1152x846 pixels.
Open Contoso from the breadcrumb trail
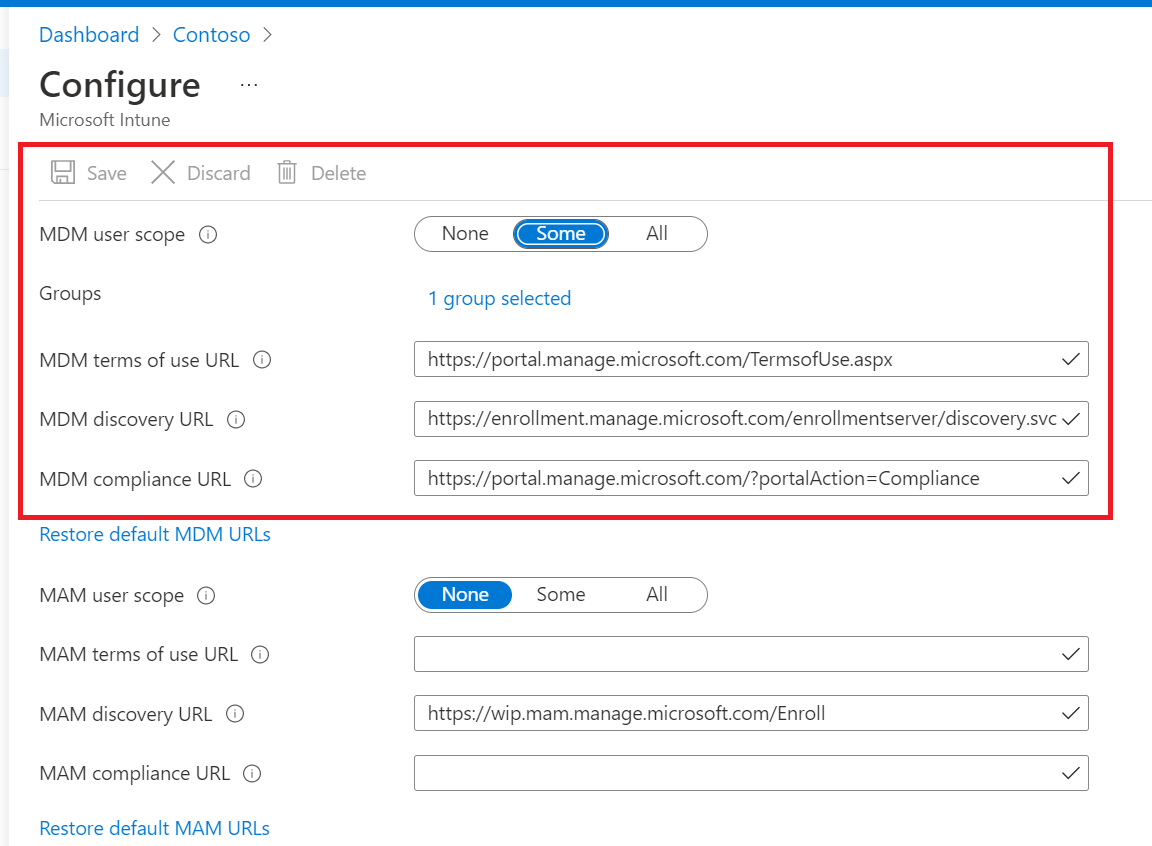[x=211, y=34]
